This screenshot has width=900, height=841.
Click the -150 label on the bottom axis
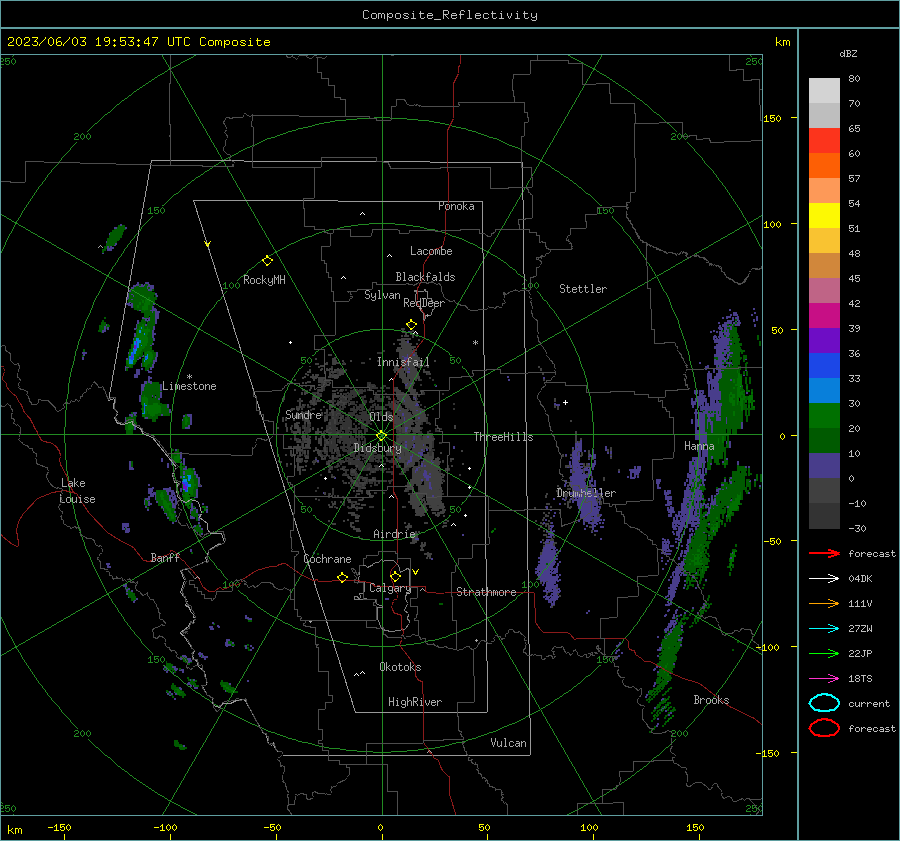coord(59,828)
